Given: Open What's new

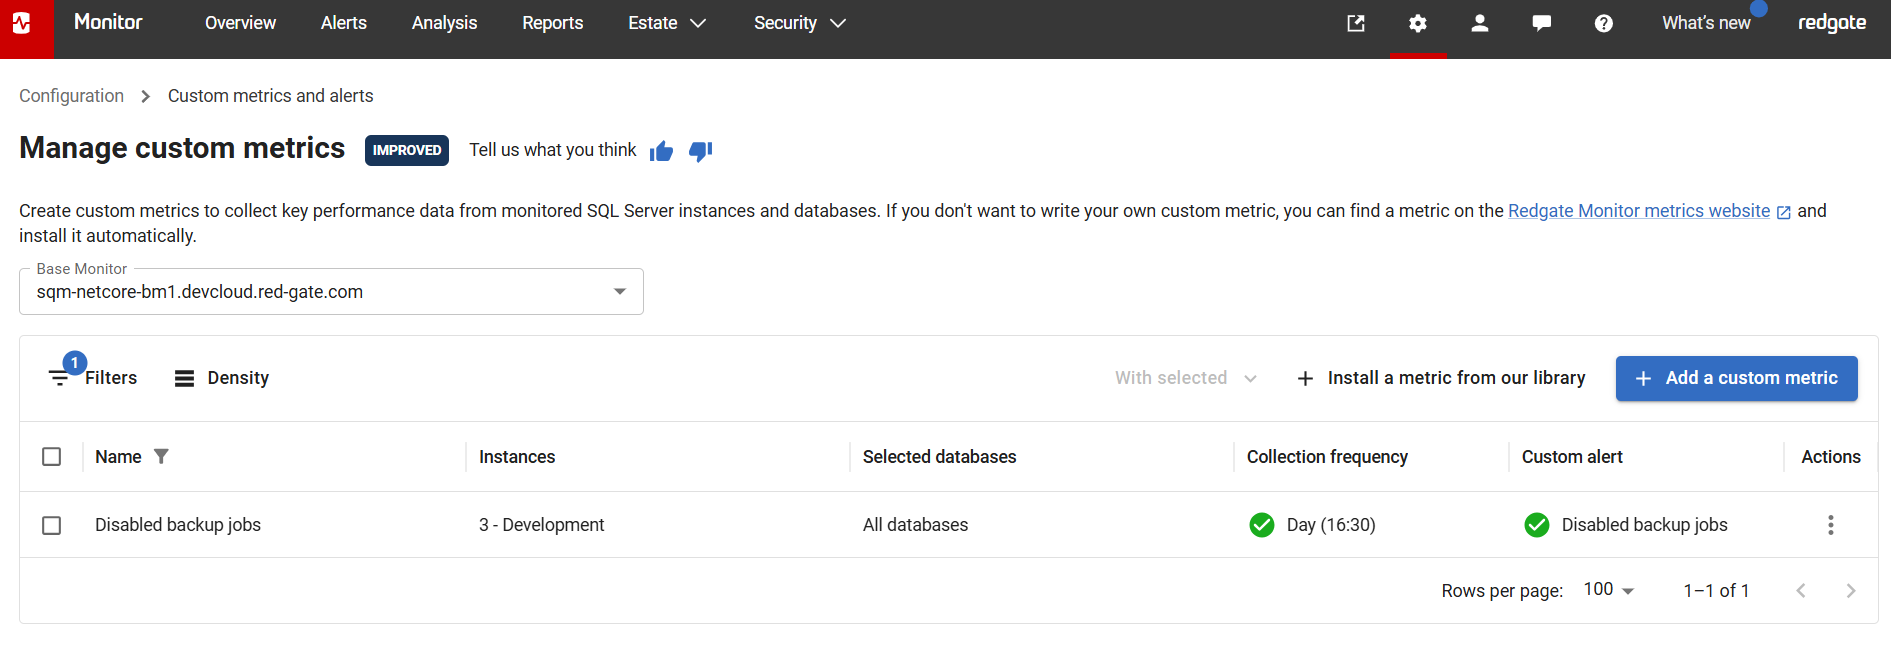Looking at the screenshot, I should [1706, 23].
